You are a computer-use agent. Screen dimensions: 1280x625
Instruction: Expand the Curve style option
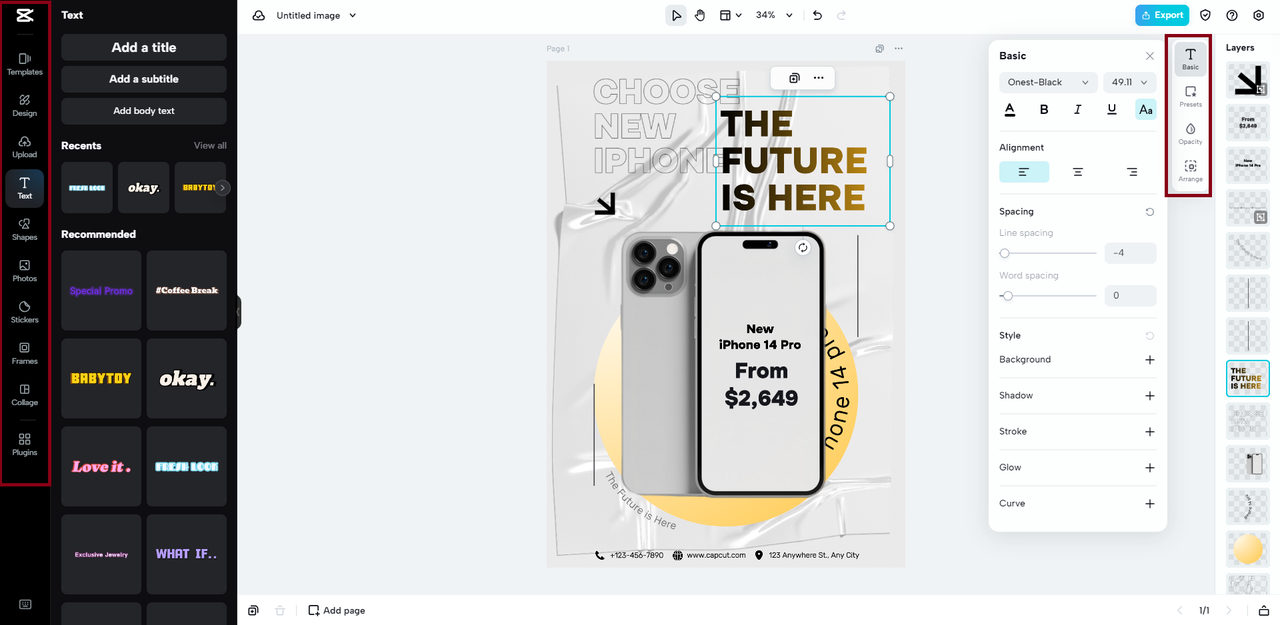click(1149, 504)
